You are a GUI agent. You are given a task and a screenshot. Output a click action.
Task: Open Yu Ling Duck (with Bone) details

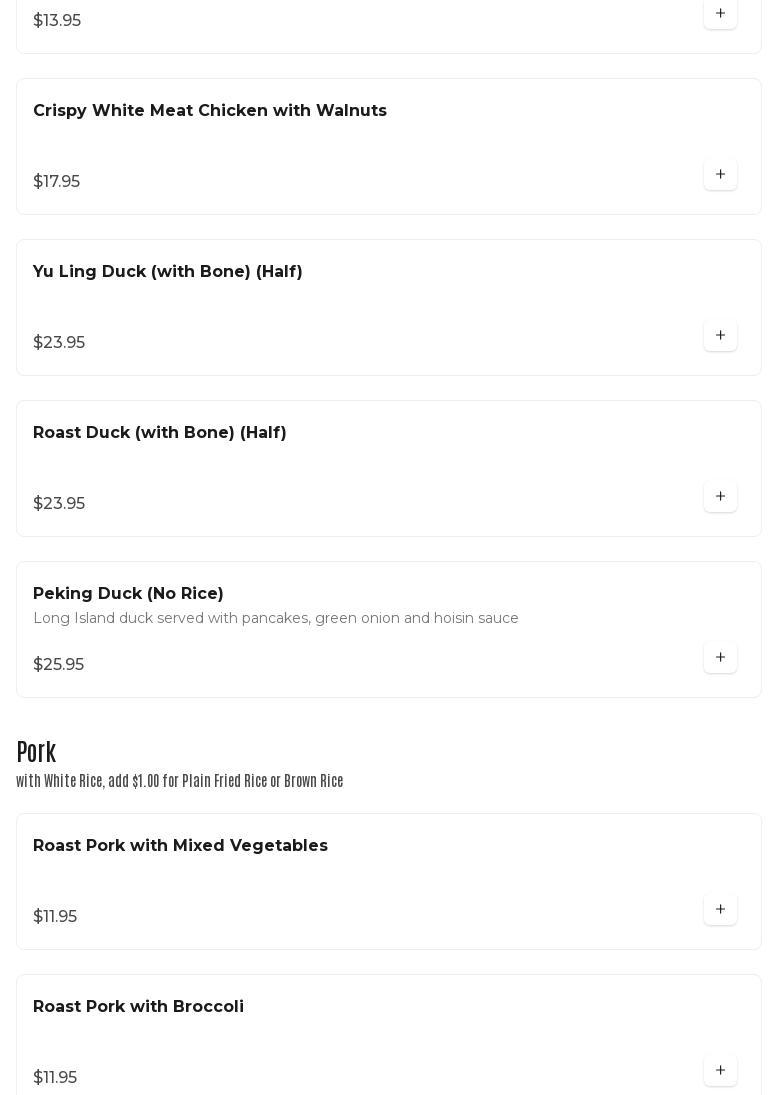(168, 272)
